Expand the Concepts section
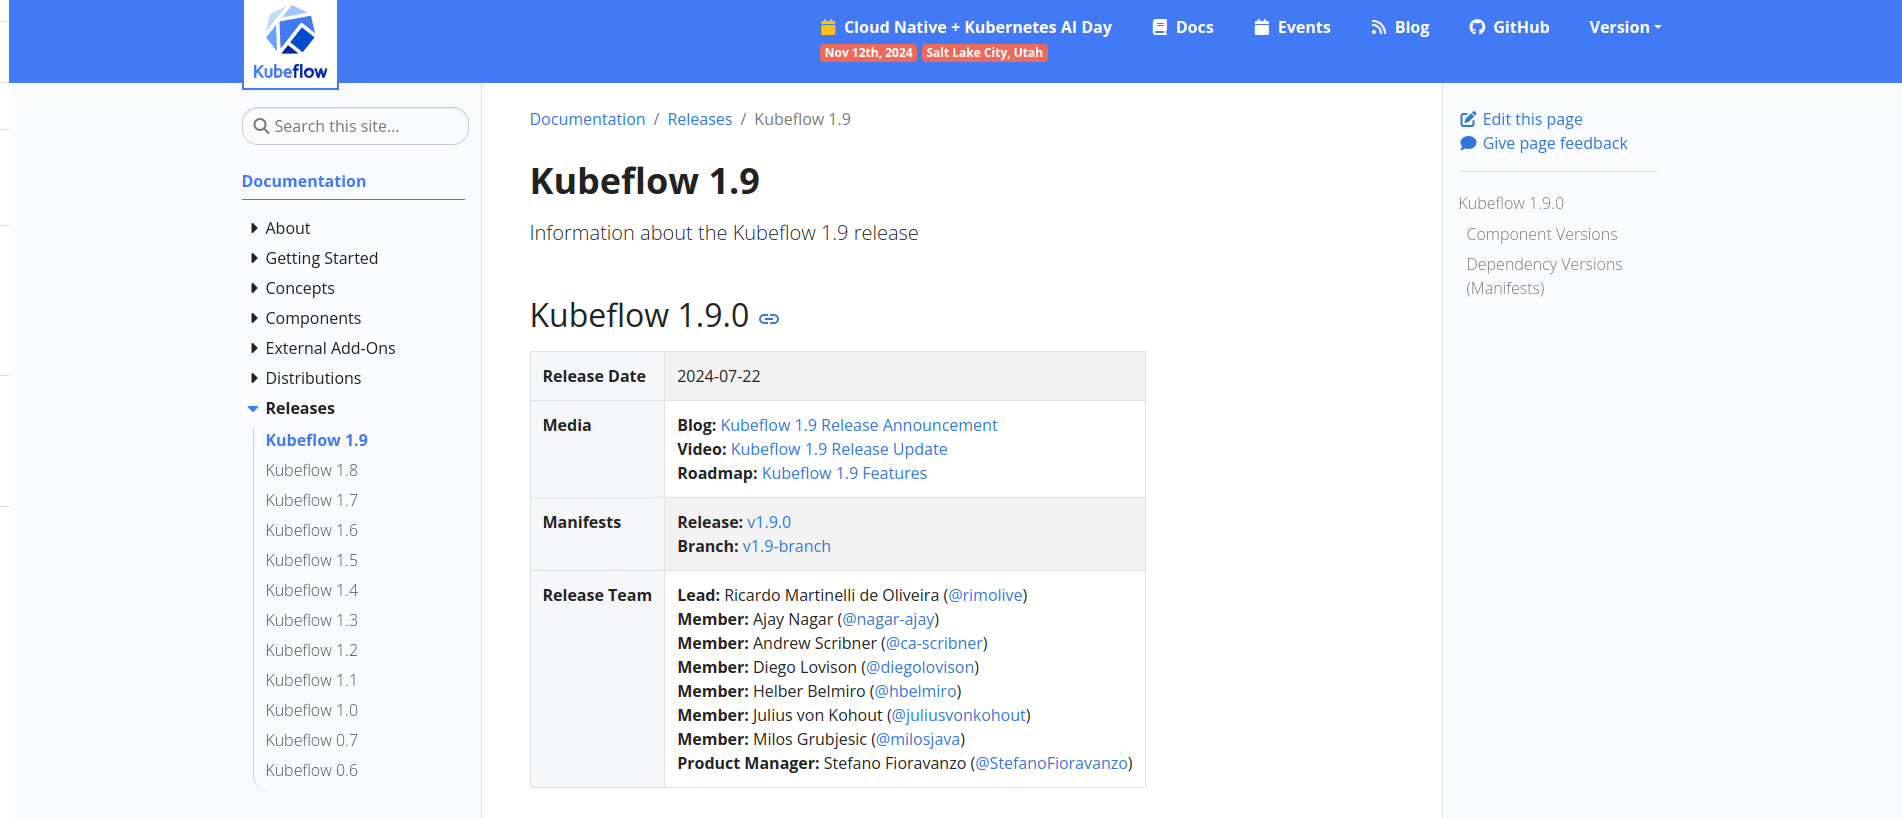The image size is (1902, 818). coord(254,288)
